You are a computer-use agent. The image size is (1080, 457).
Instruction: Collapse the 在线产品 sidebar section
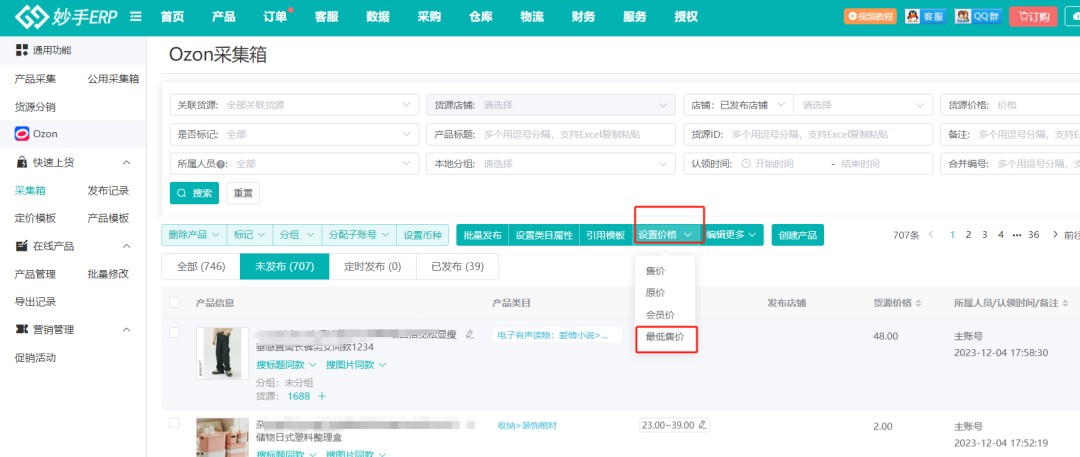126,246
